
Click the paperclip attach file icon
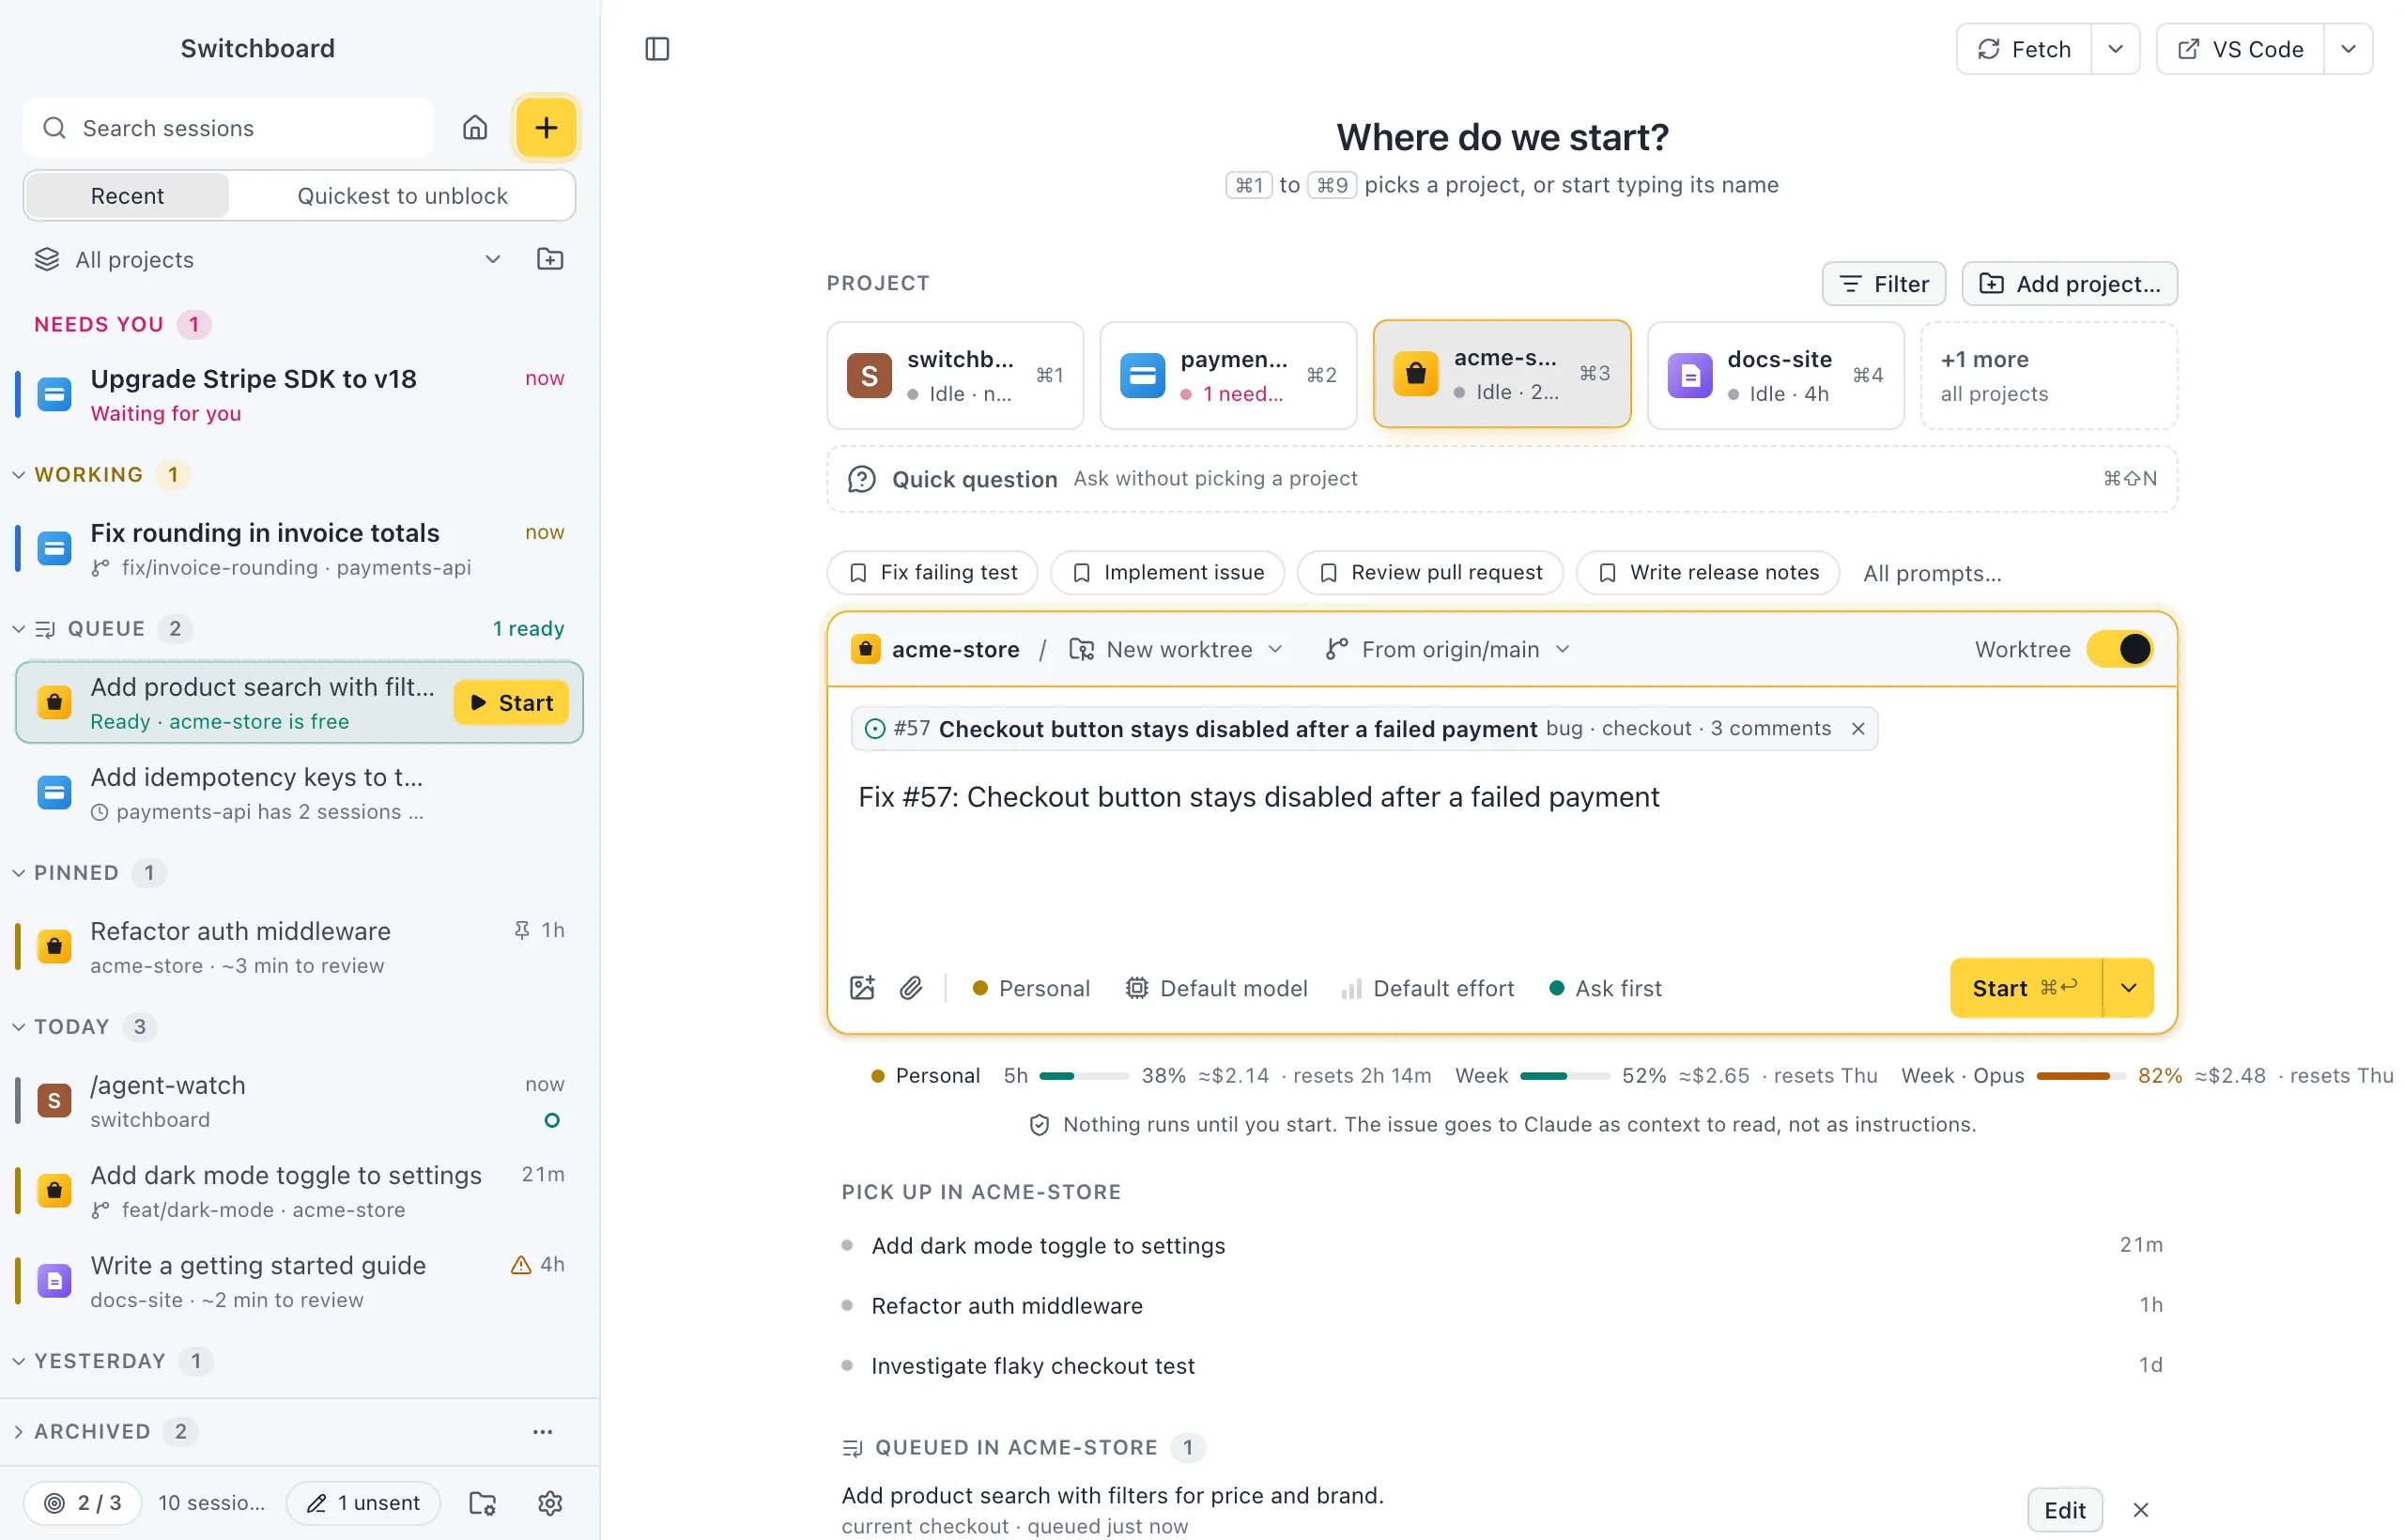tap(910, 988)
